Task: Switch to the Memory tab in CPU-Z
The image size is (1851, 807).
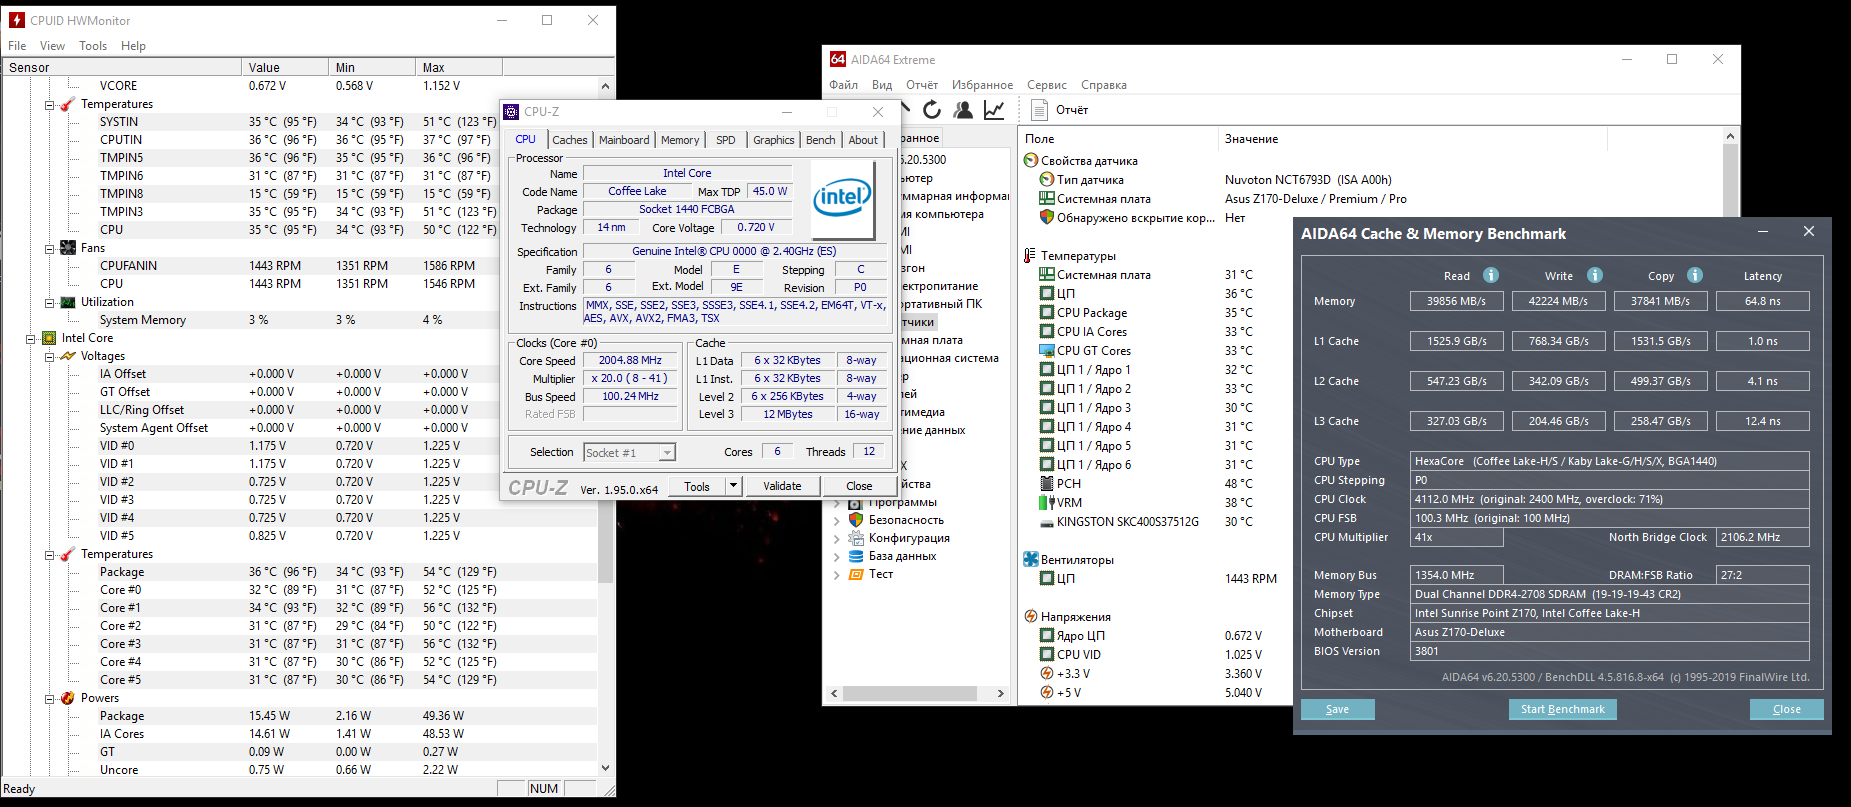Action: point(680,140)
